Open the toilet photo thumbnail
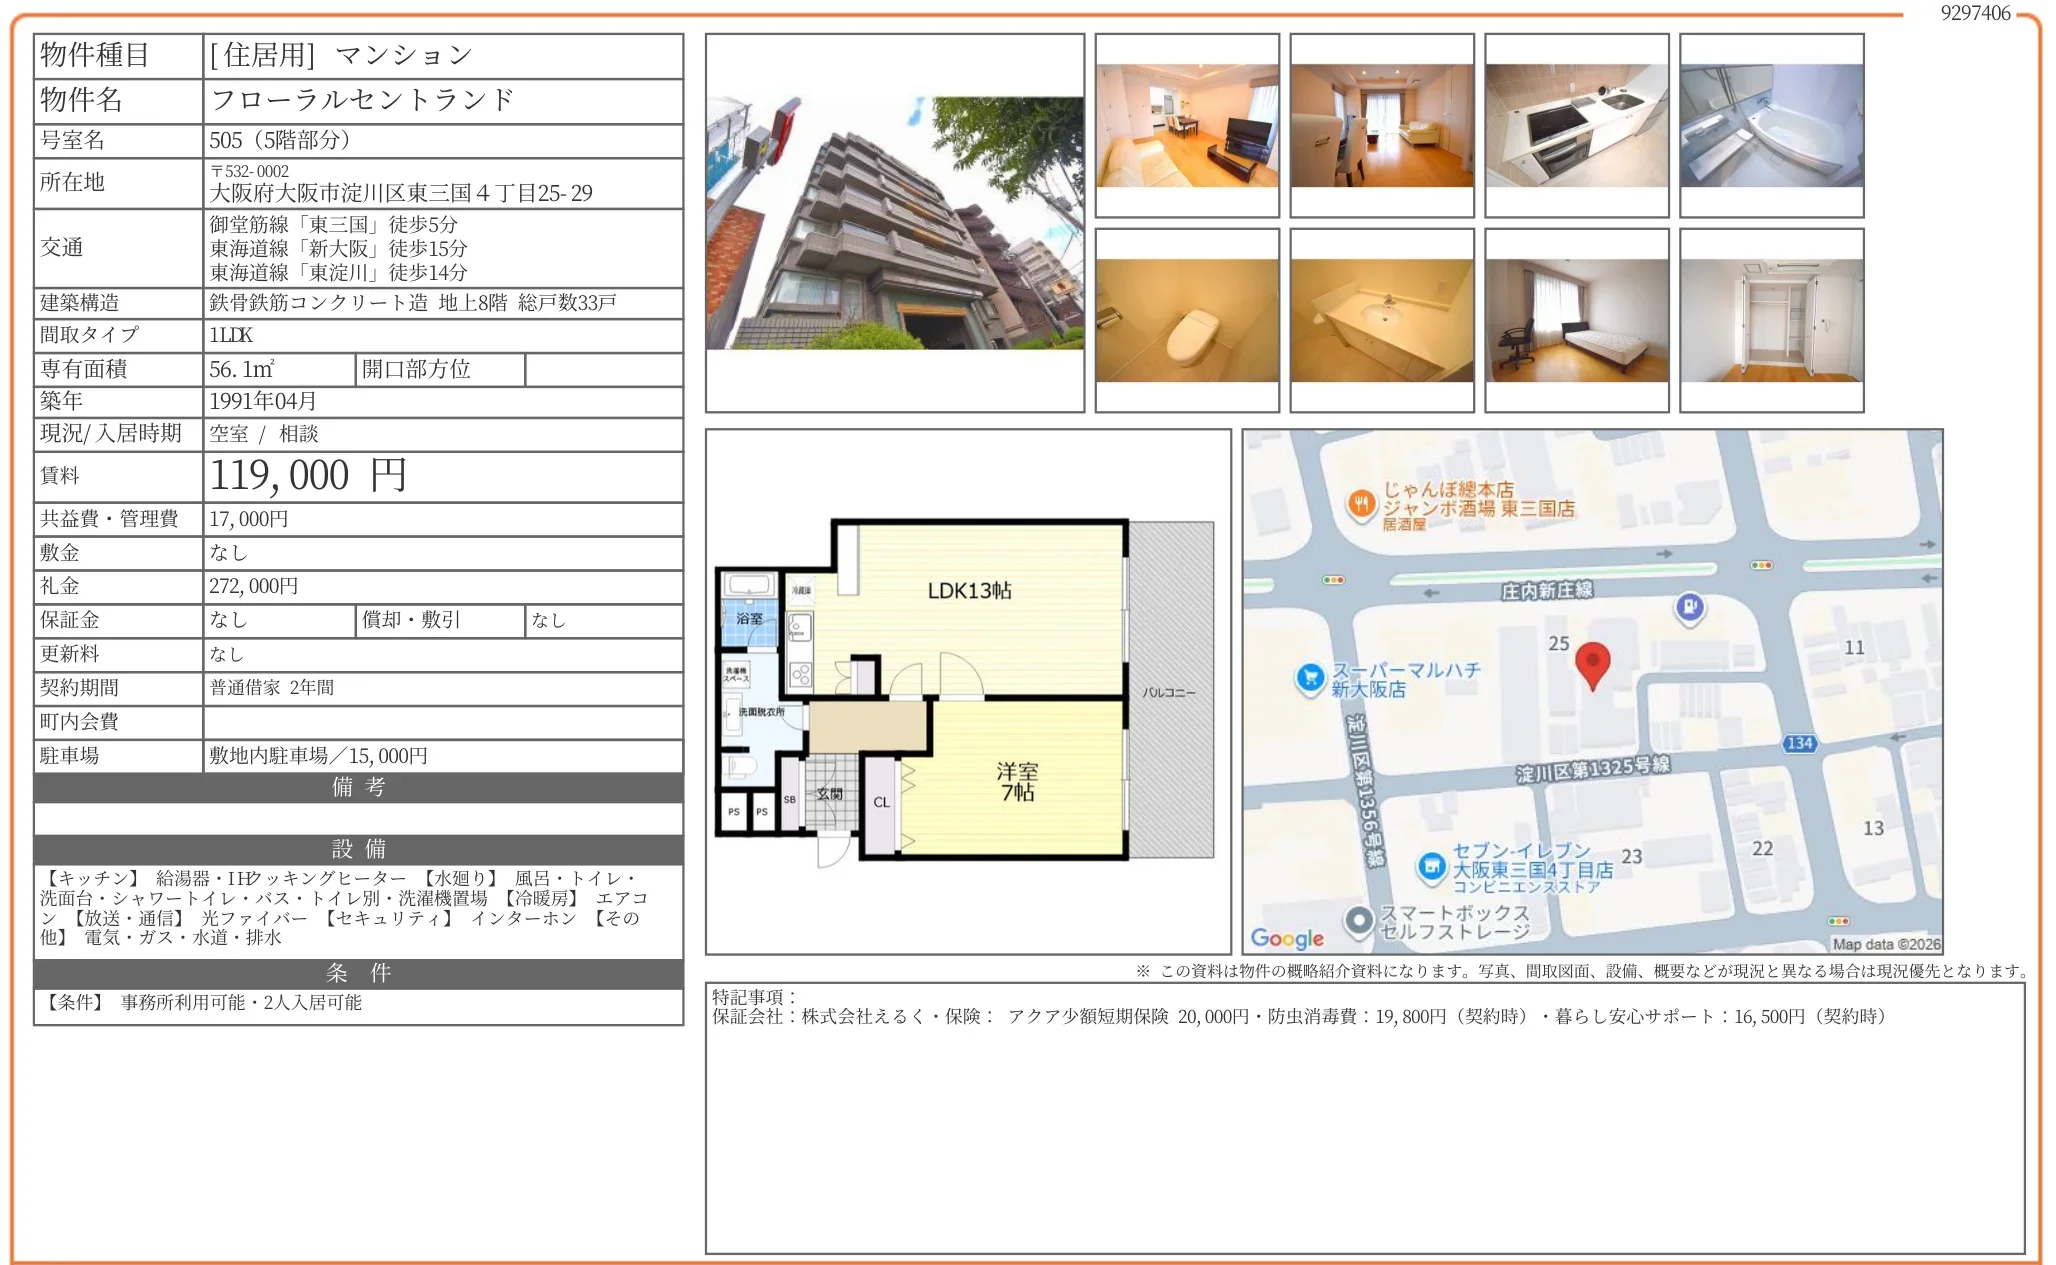Viewport: 2056px width, 1265px height. tap(1187, 320)
